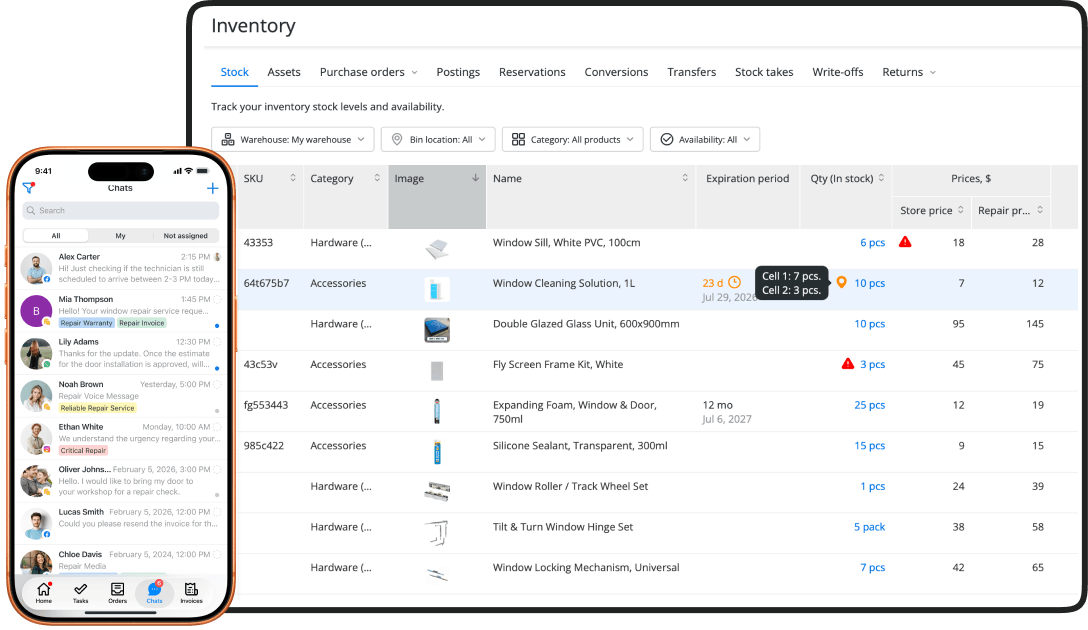Select the 'My' chats segment
The height and width of the screenshot is (630, 1088).
coord(121,236)
